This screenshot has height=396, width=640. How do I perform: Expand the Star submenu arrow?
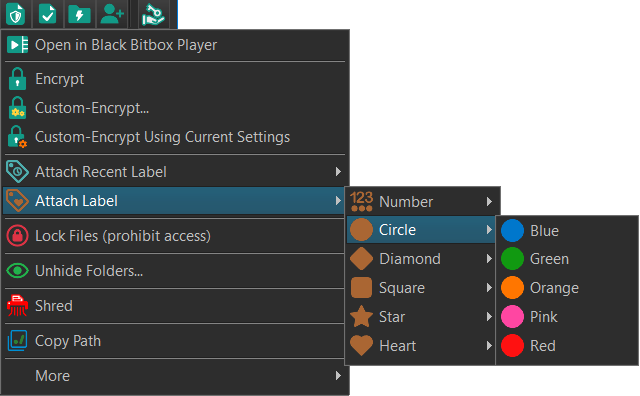489,316
